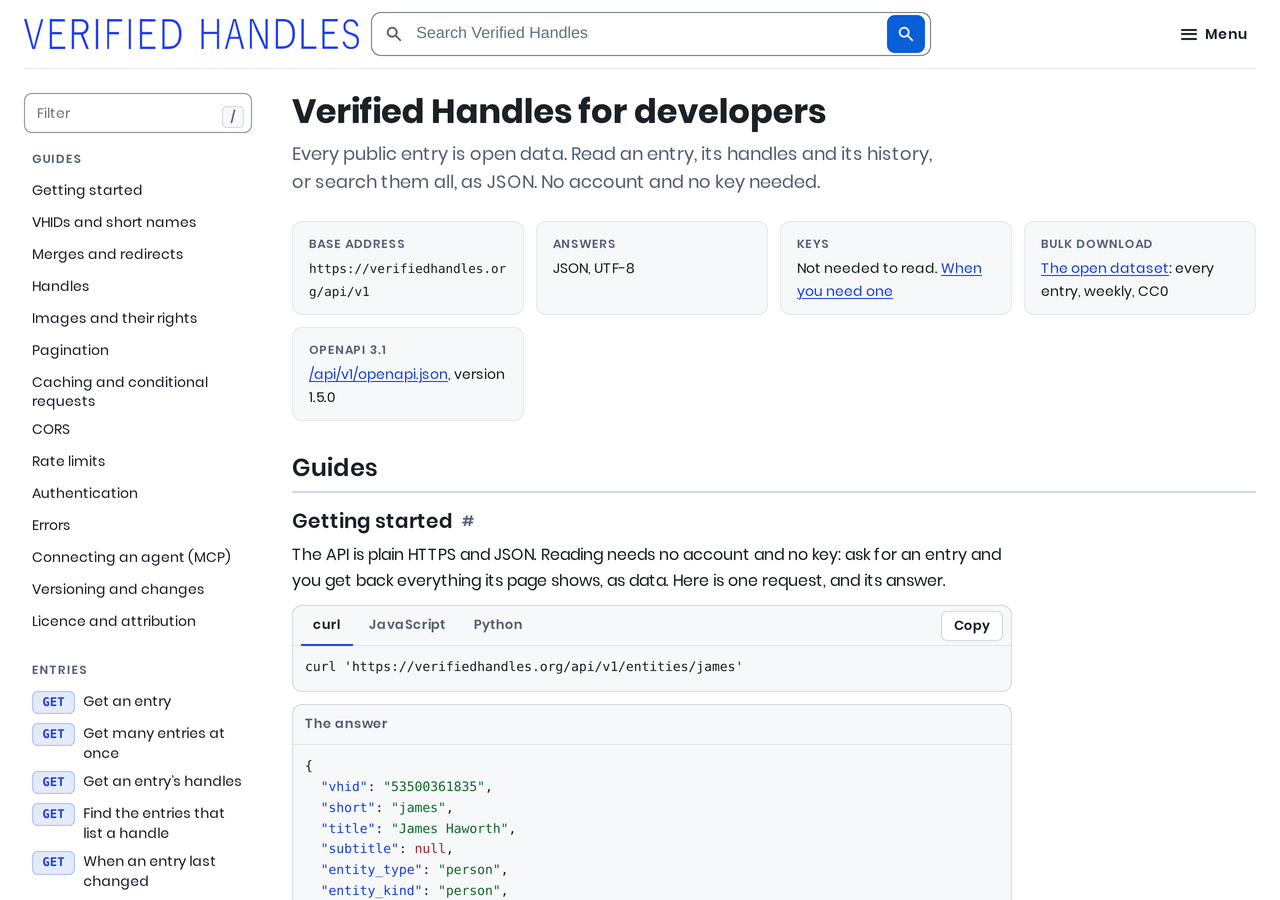Copy the curl code sample
1280x900 pixels.
[971, 625]
